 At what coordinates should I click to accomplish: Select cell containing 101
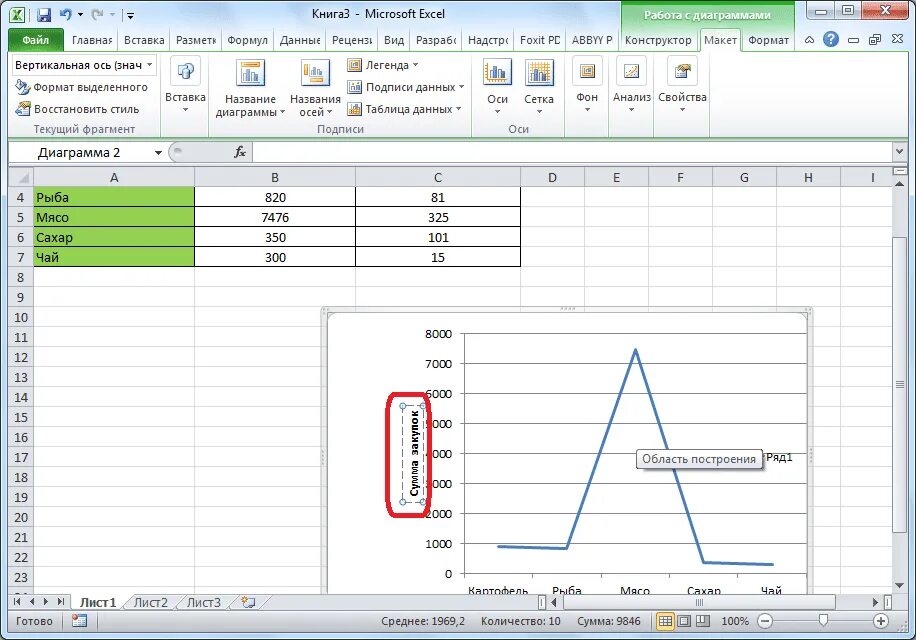point(438,237)
